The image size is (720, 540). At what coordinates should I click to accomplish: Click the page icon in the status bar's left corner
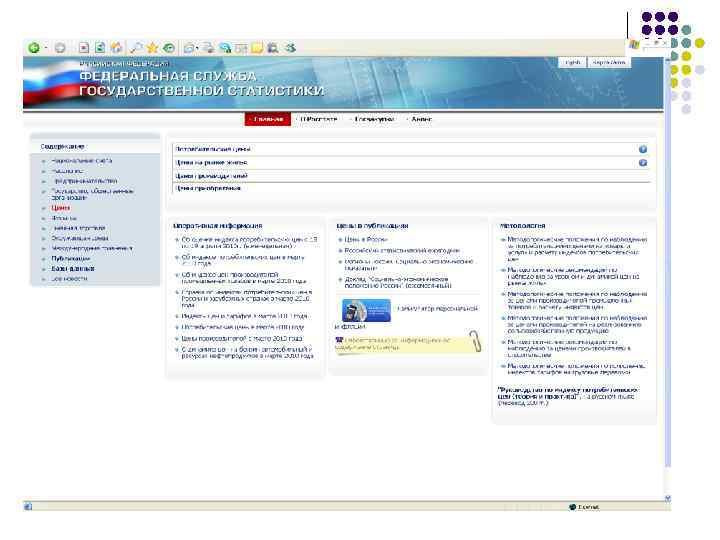click(28, 506)
